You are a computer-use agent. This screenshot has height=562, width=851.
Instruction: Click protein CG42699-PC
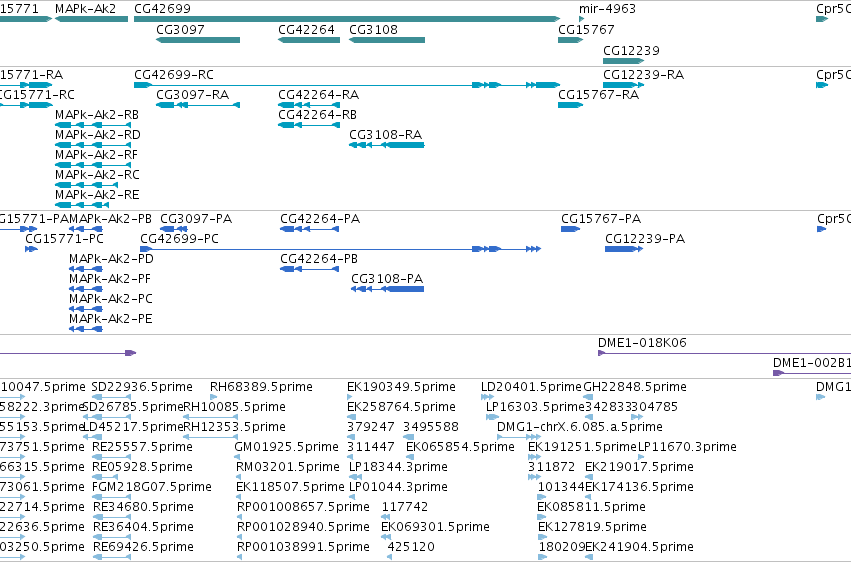point(340,249)
